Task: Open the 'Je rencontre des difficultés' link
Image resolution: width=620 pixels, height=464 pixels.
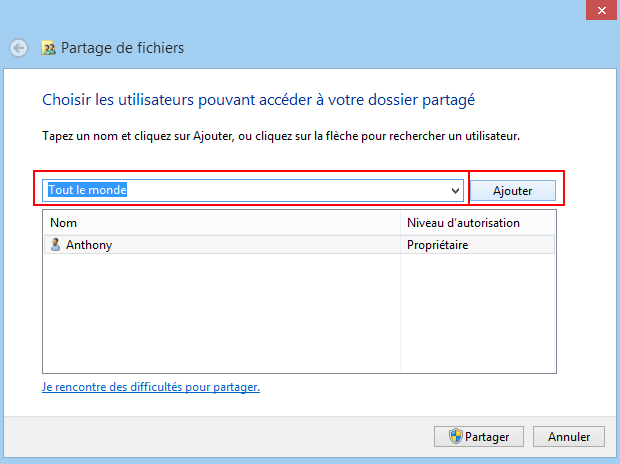Action: pos(151,387)
